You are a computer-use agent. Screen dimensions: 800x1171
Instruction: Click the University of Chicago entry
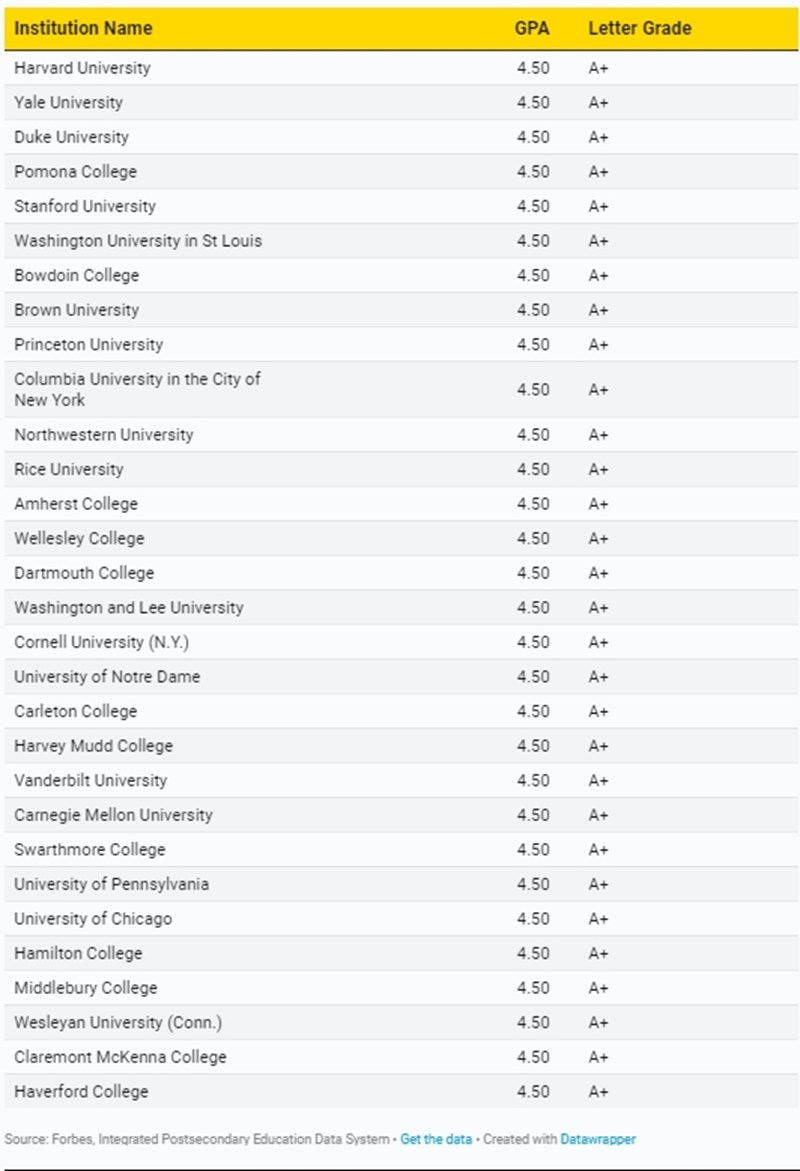click(93, 919)
